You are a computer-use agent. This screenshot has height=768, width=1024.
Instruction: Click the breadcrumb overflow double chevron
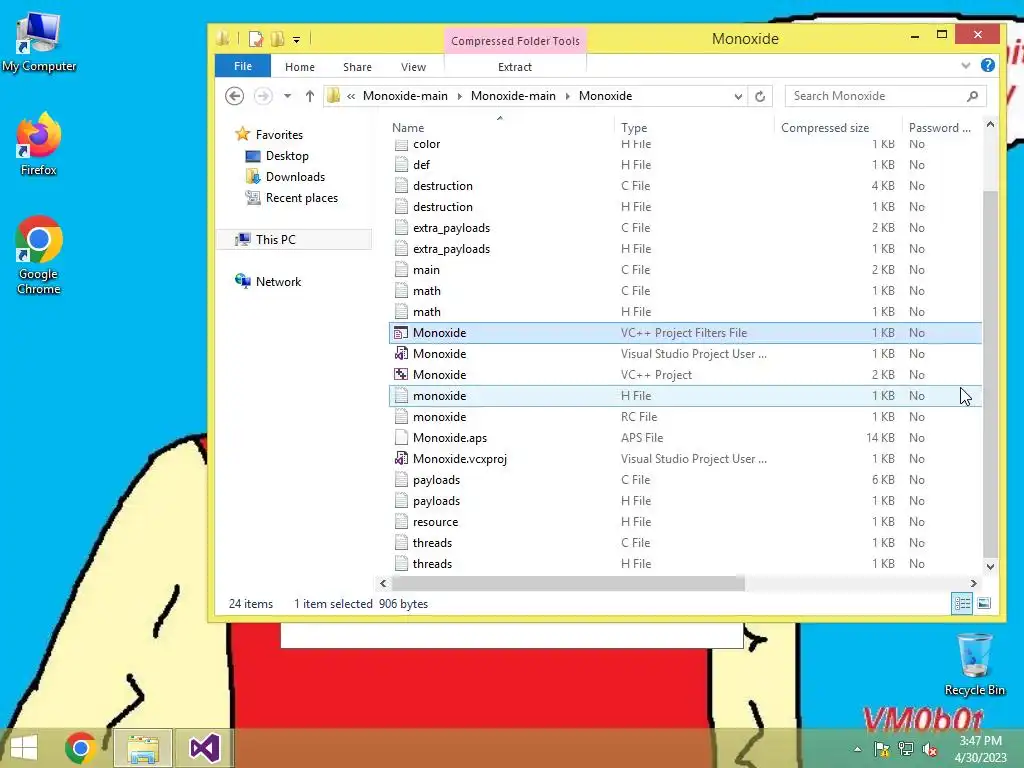pos(351,96)
